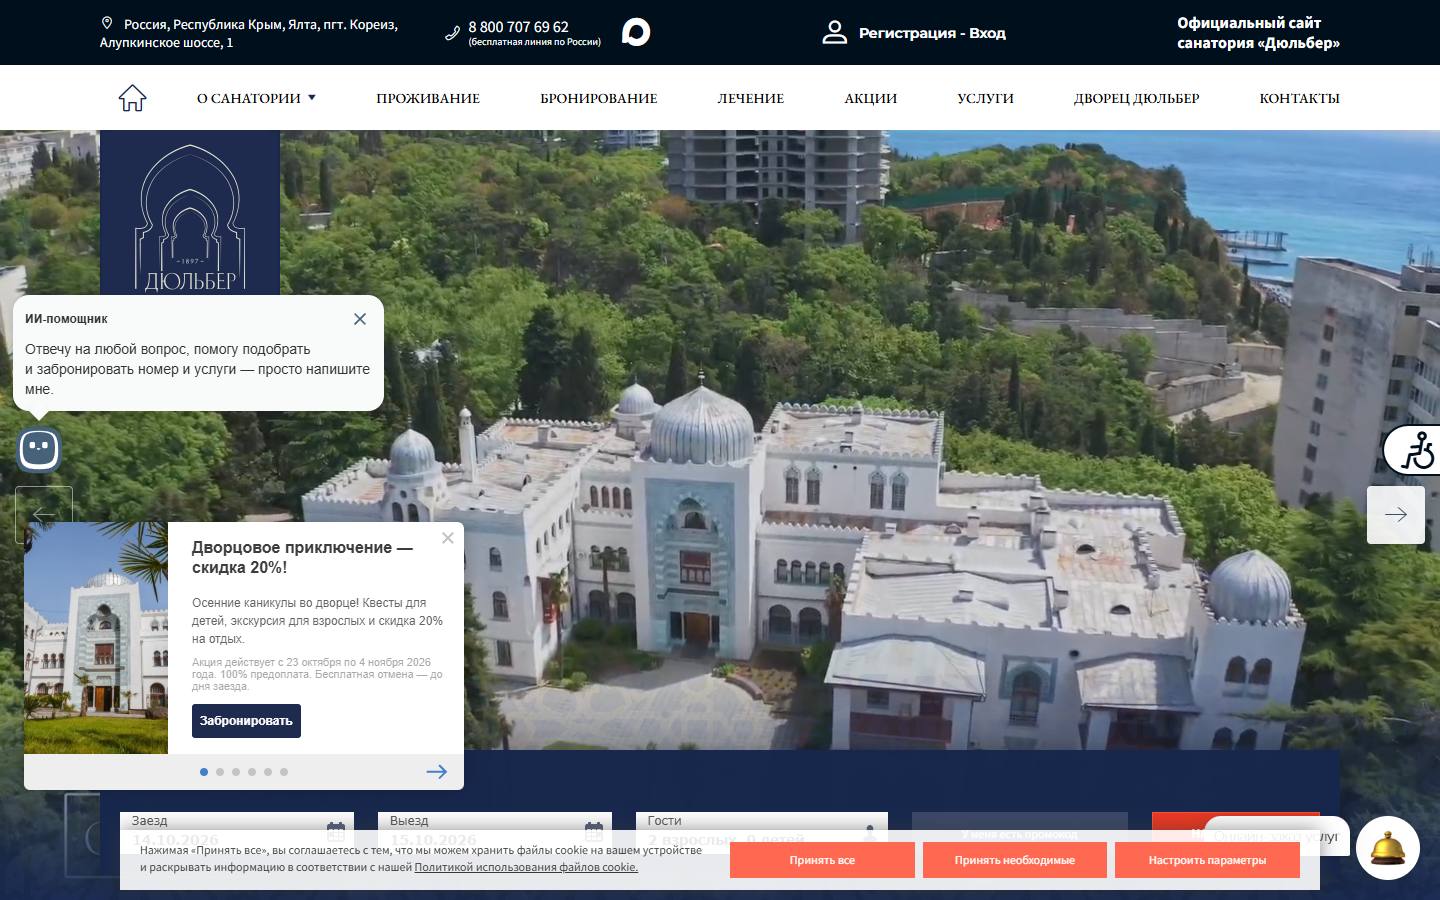Open Настроить параметры cookie settings
Screen dimensions: 1440x900
pos(1207,860)
